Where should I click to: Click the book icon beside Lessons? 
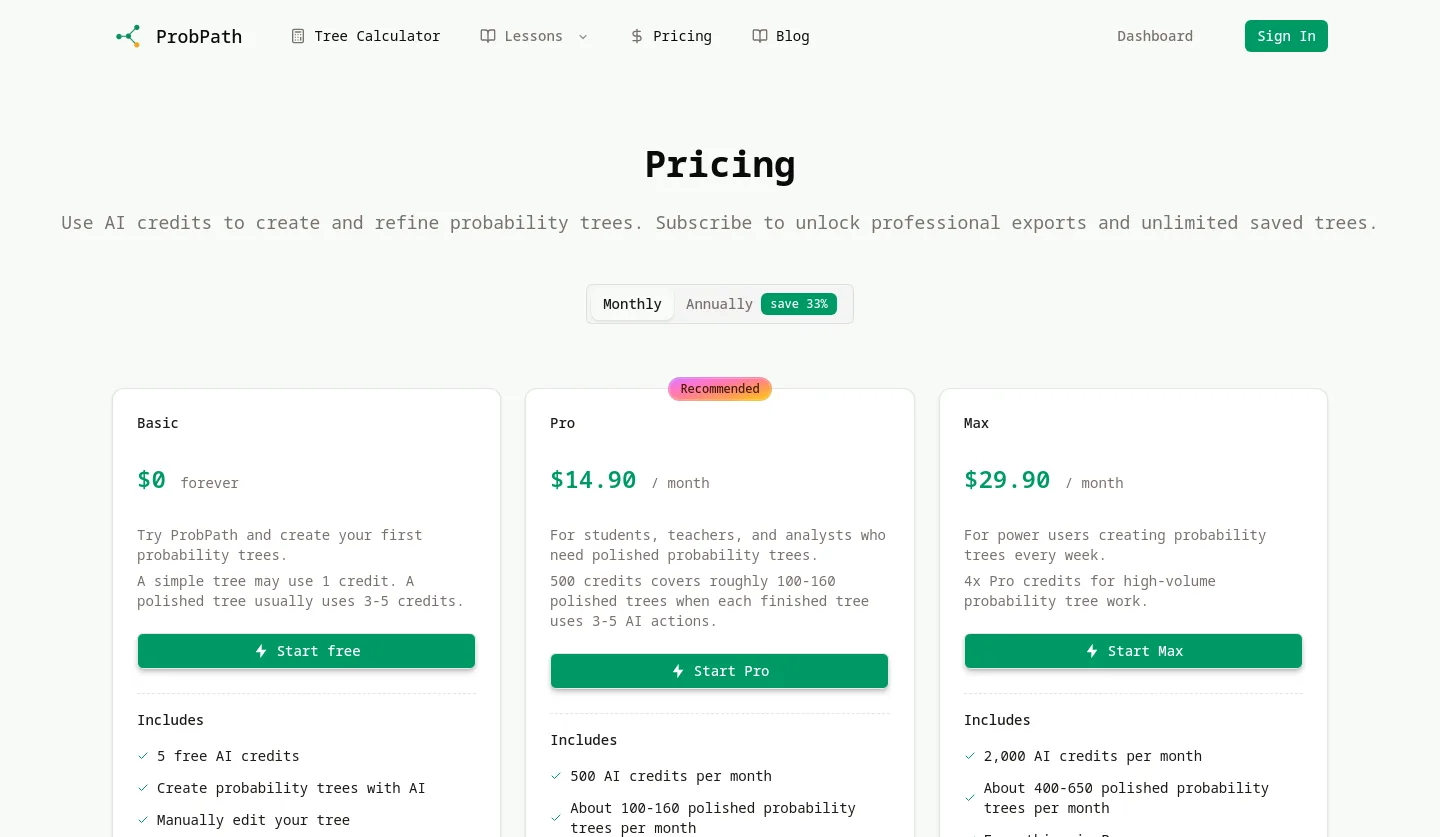[488, 36]
